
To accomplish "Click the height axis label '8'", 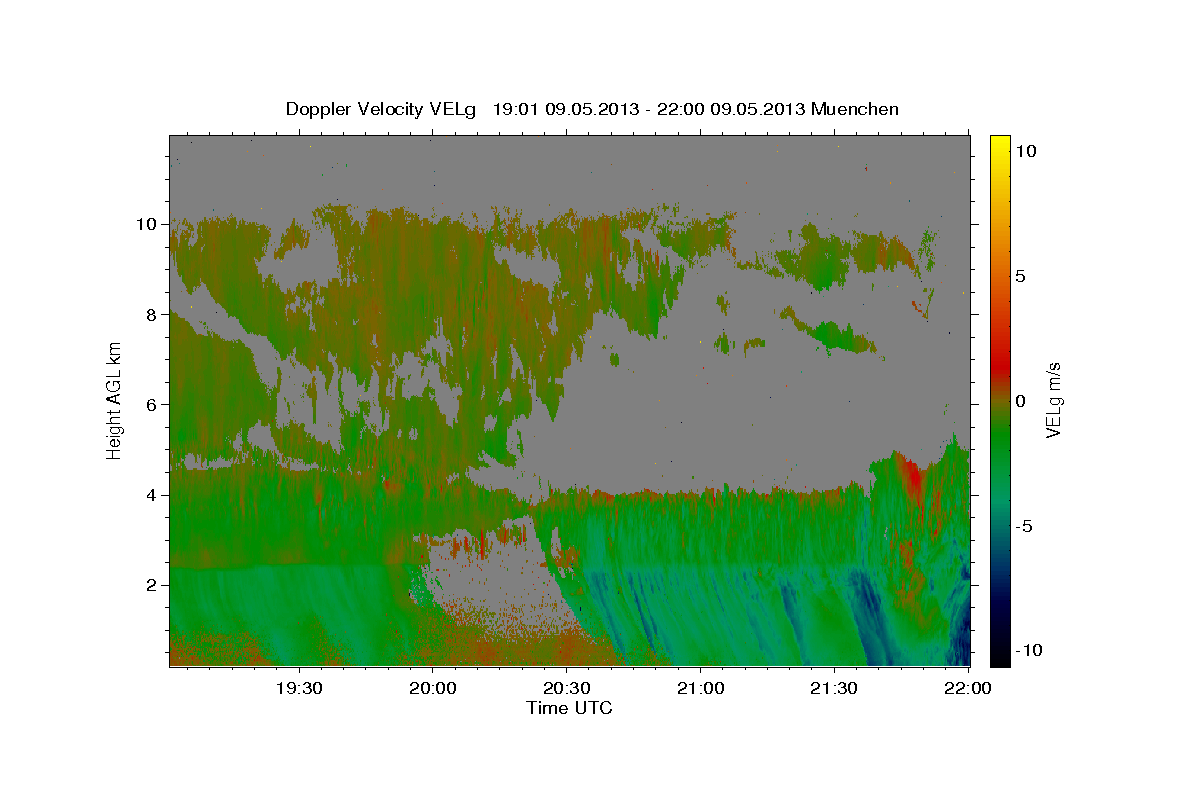I will click(x=153, y=314).
